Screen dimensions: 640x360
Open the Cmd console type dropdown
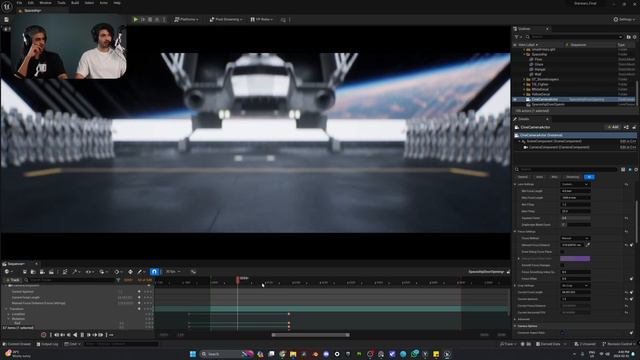click(71, 344)
